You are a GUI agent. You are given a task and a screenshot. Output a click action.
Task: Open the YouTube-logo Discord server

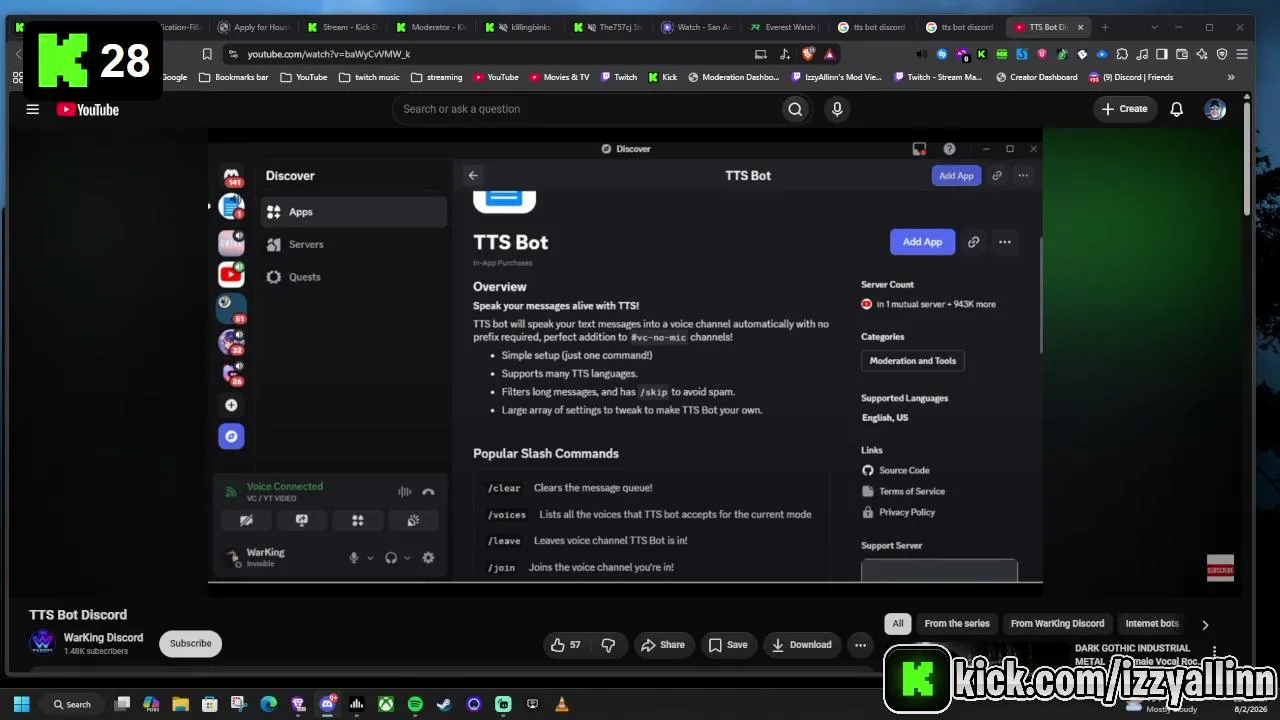[231, 273]
